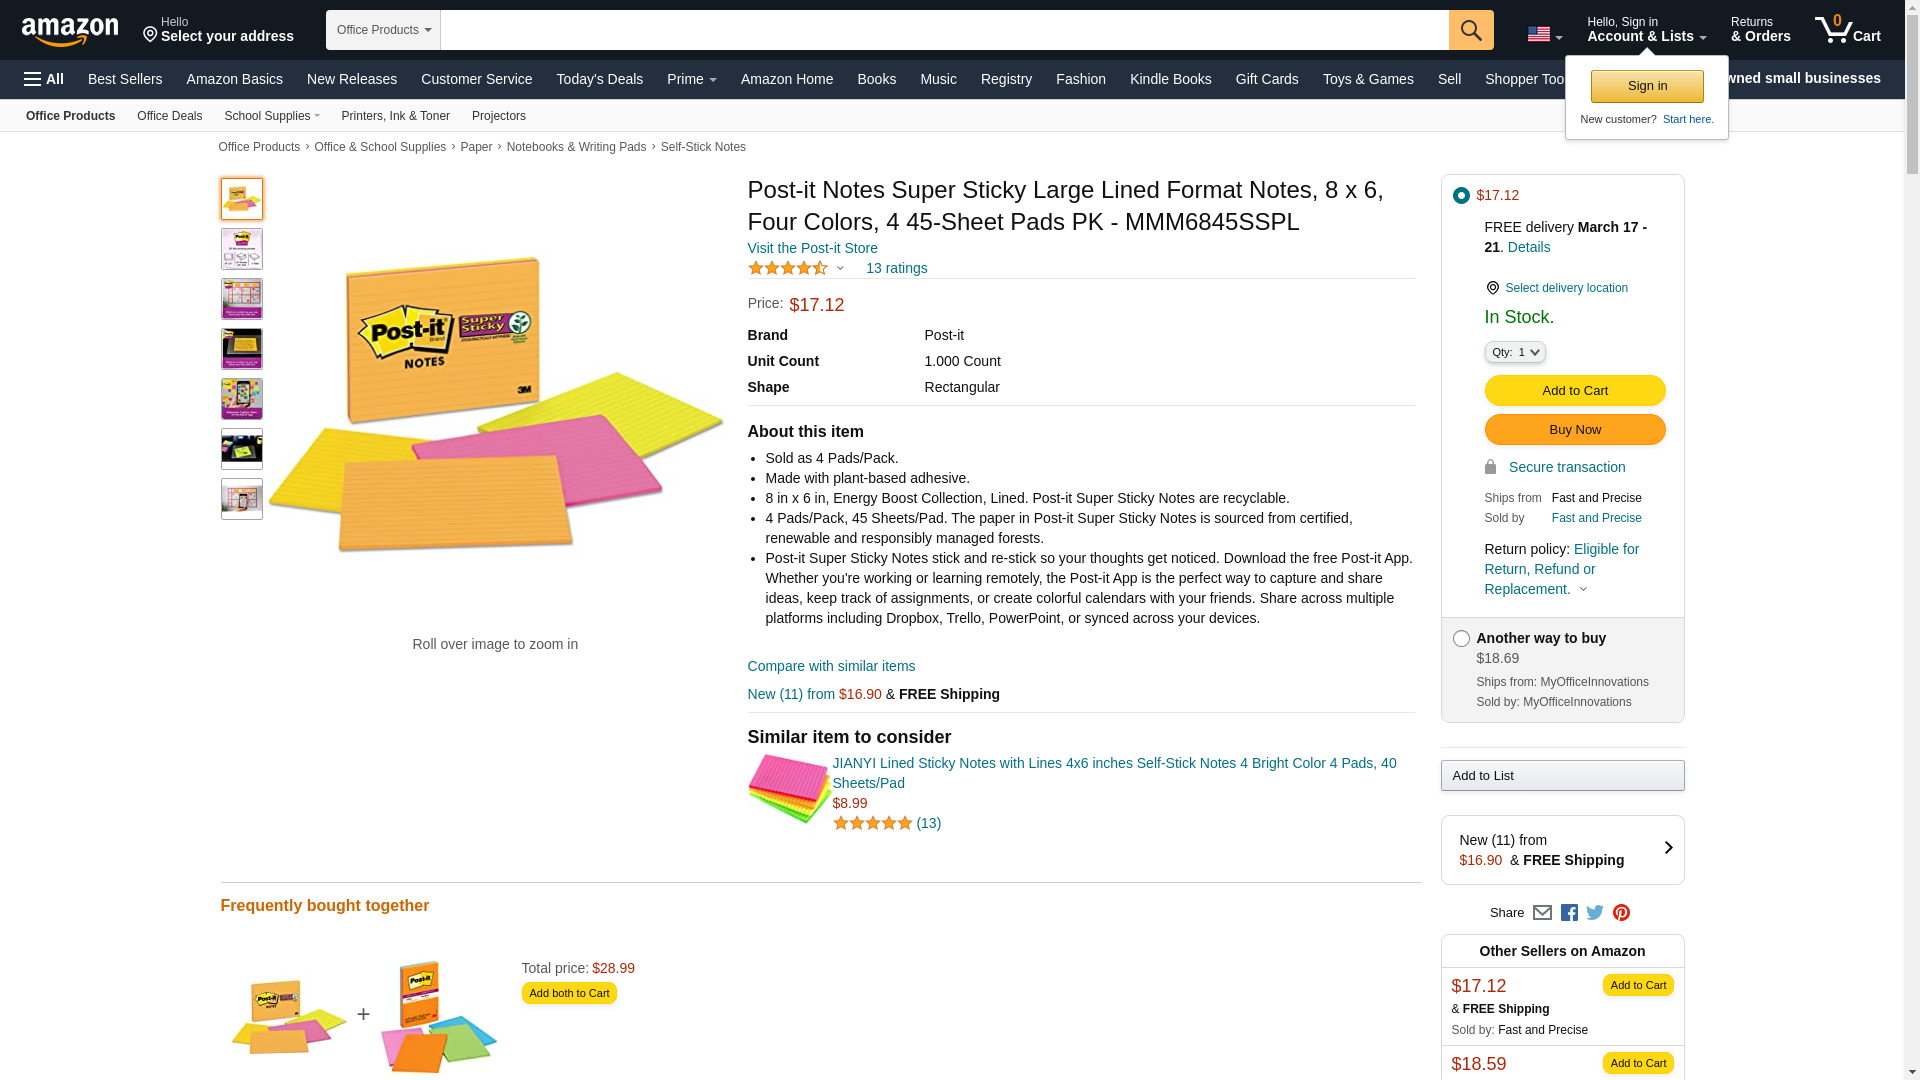The height and width of the screenshot is (1080, 1920).
Task: Open the Qty quantity dropdown
Action: tap(1514, 352)
